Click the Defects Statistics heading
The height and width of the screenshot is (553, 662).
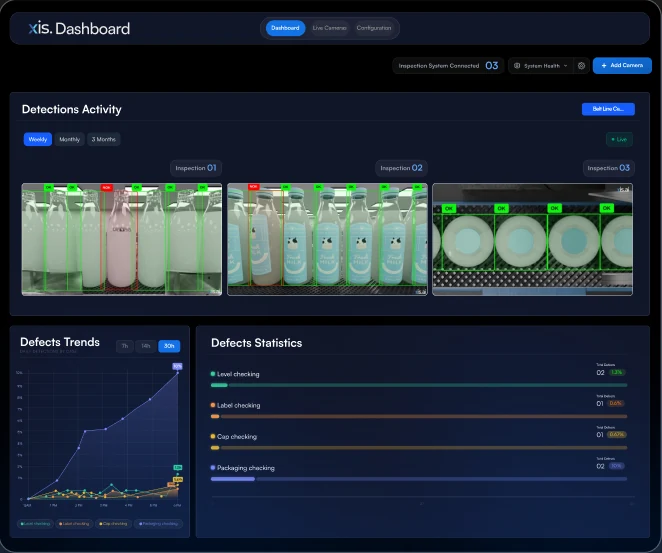click(257, 343)
